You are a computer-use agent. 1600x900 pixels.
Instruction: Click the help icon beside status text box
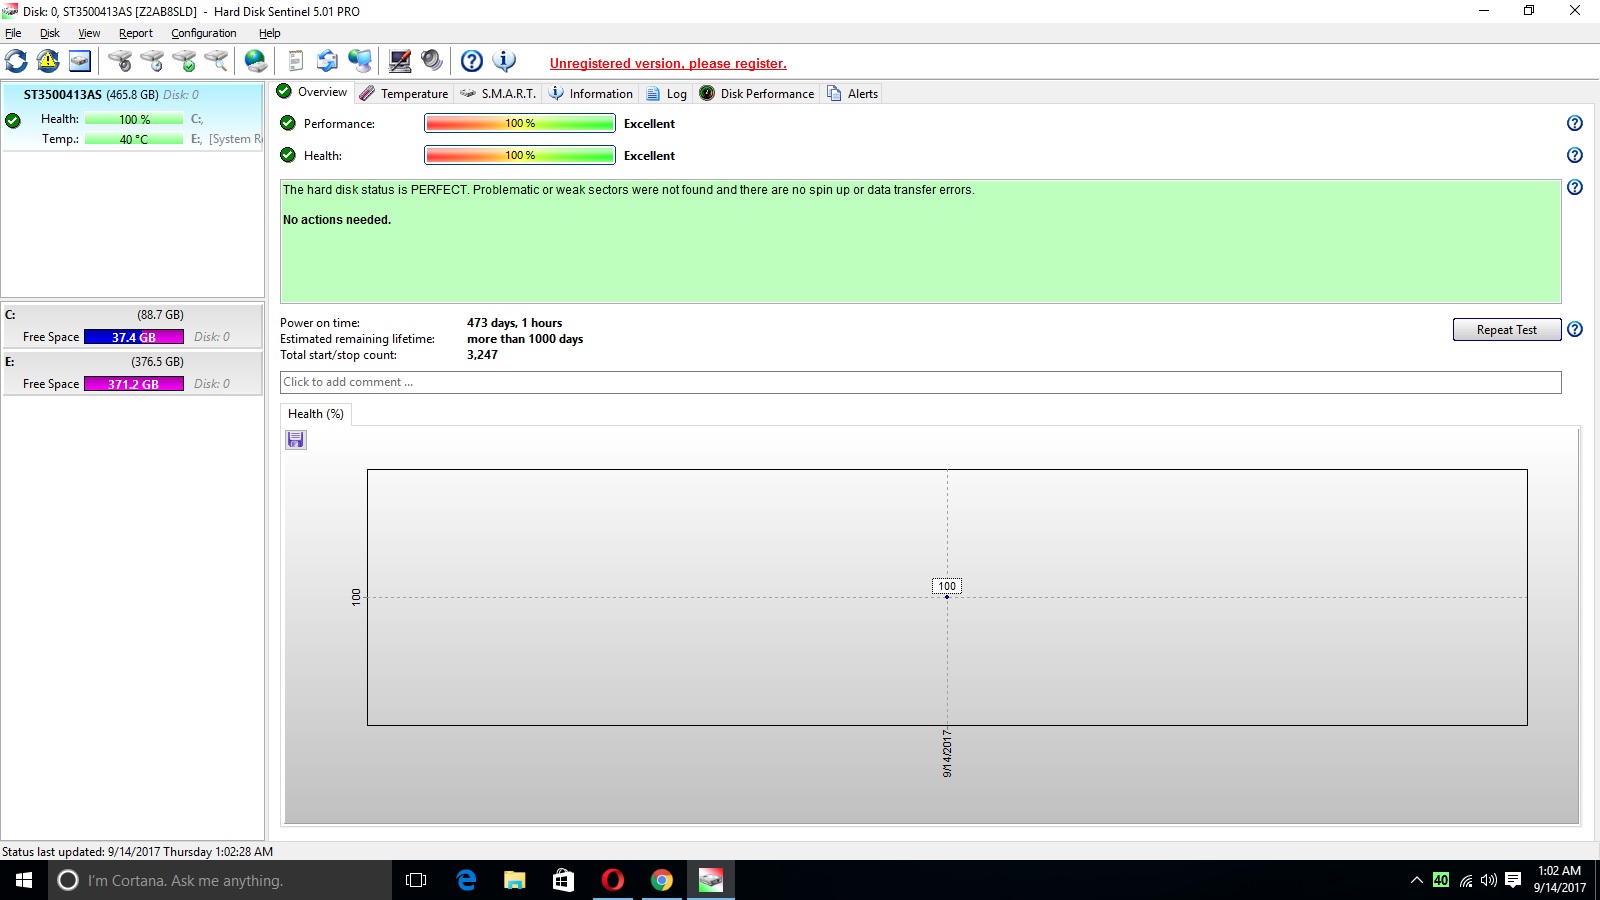[1575, 187]
